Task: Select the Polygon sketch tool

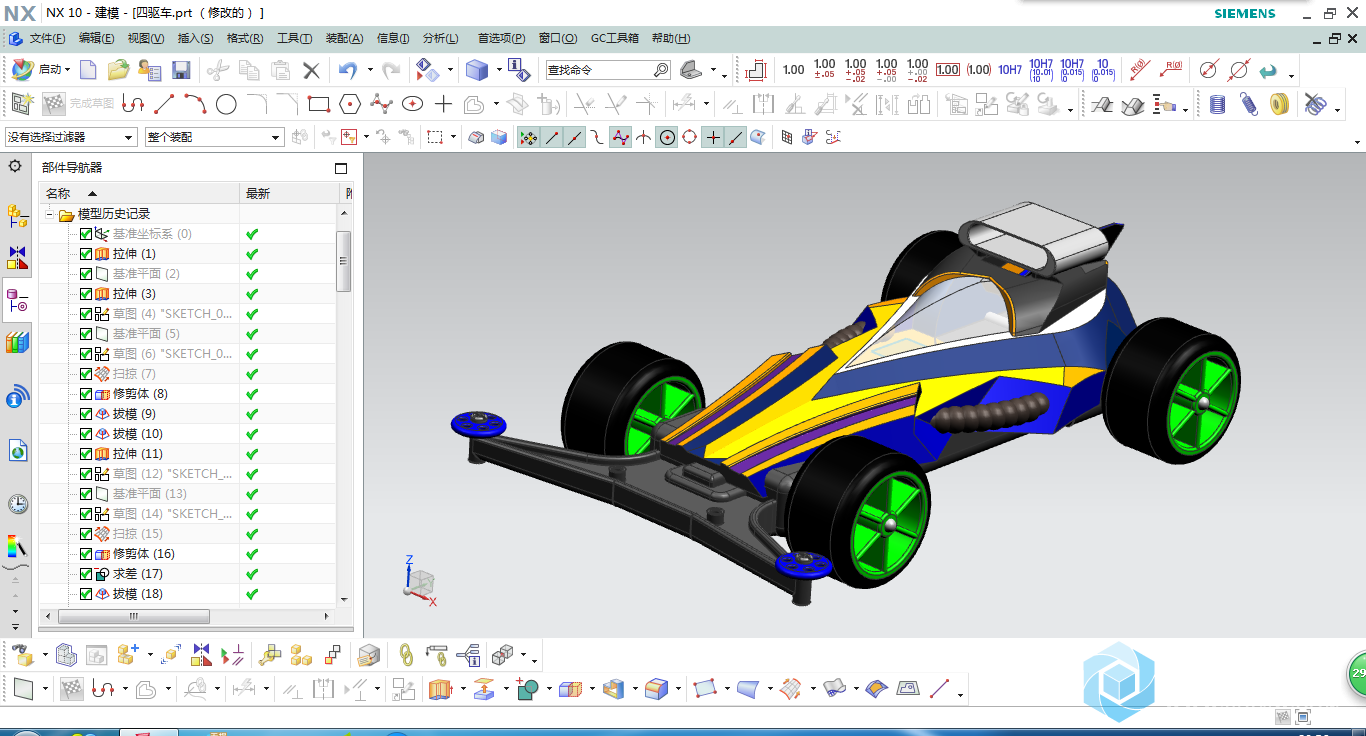Action: 350,103
